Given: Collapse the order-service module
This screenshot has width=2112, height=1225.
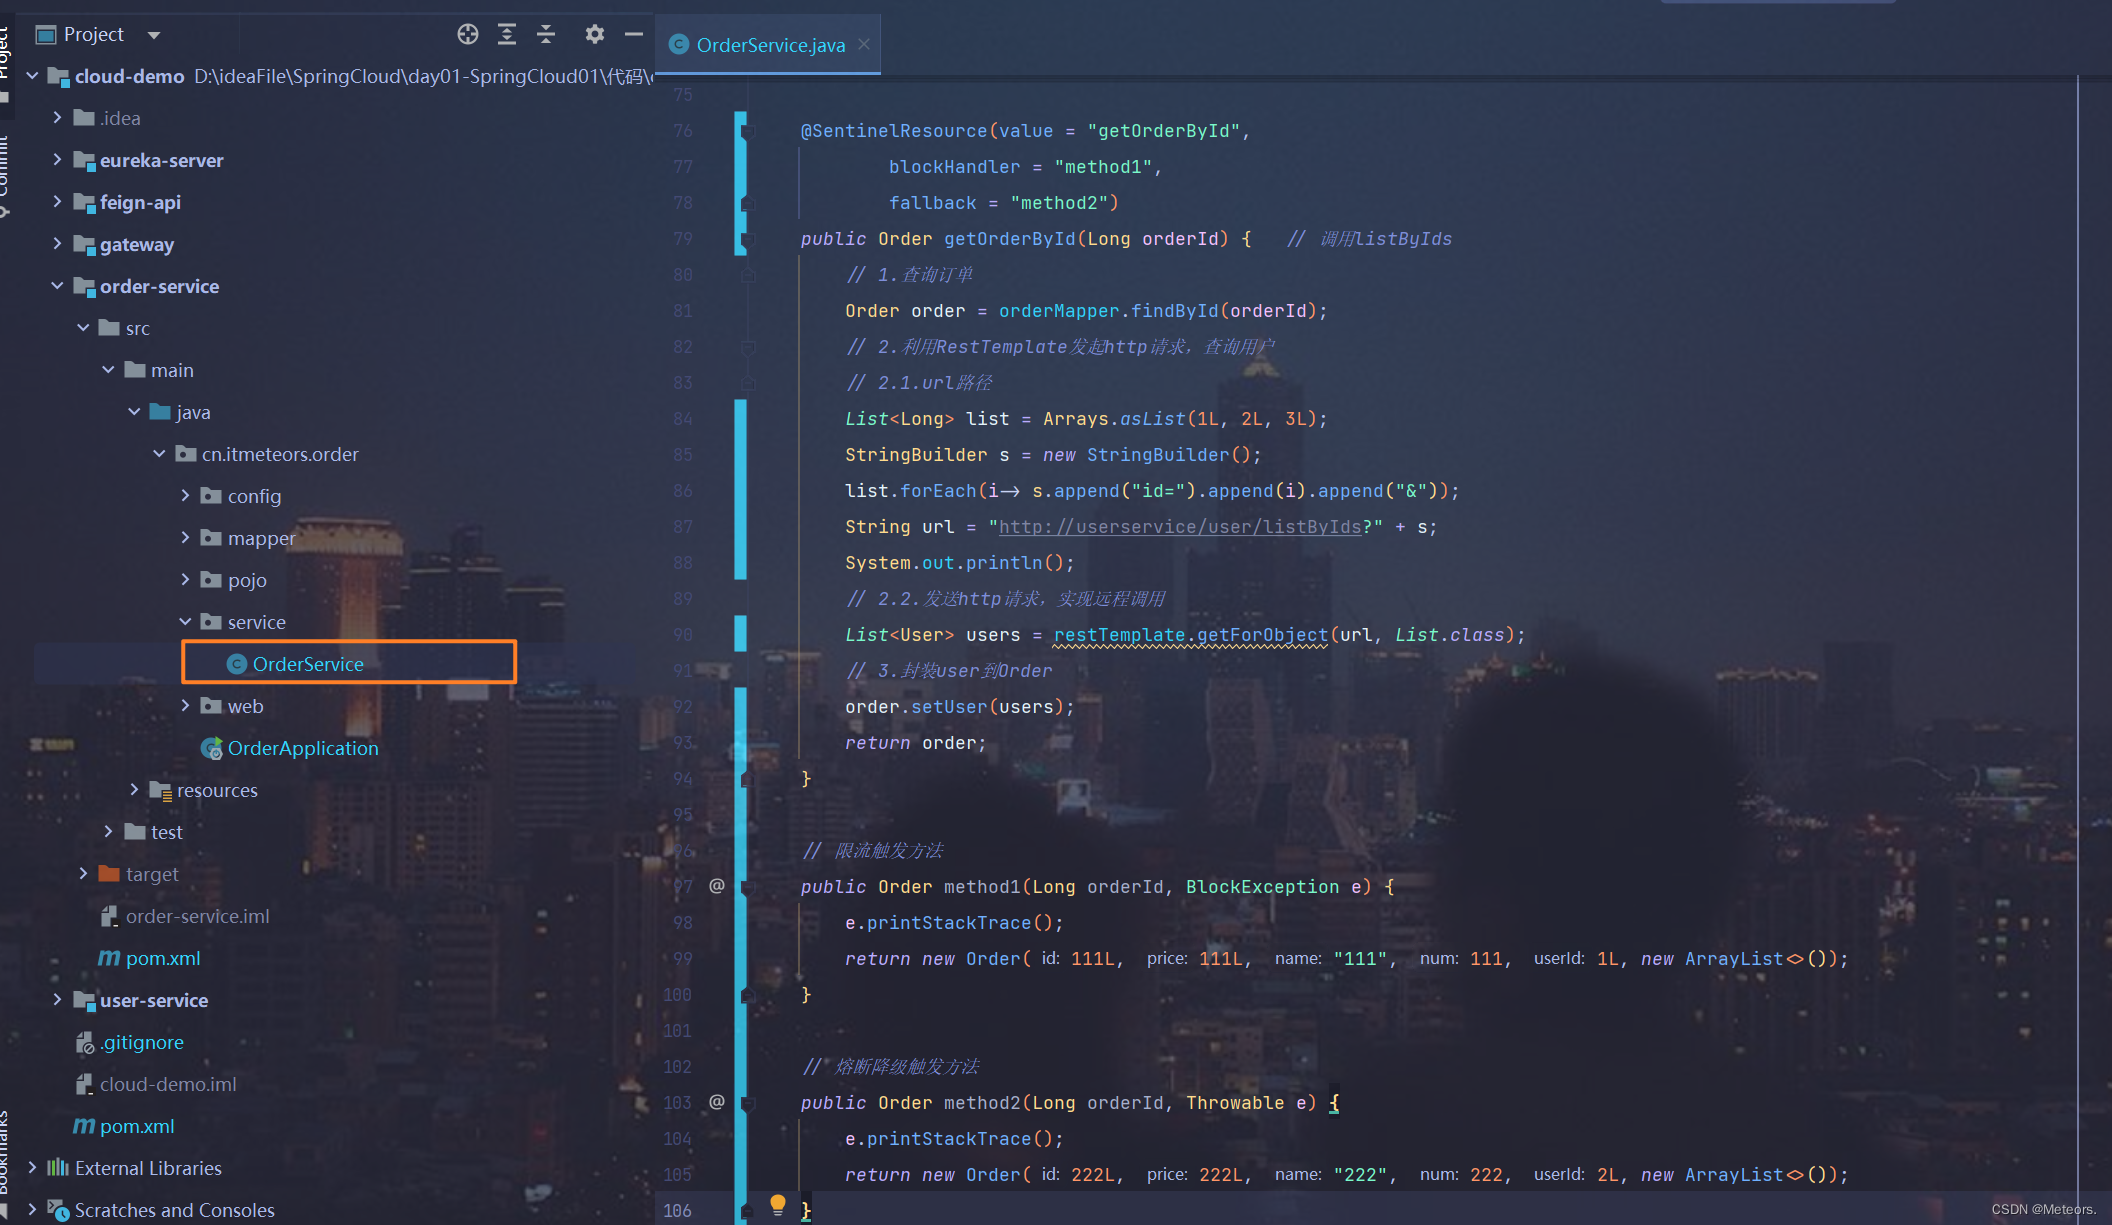Looking at the screenshot, I should point(57,286).
